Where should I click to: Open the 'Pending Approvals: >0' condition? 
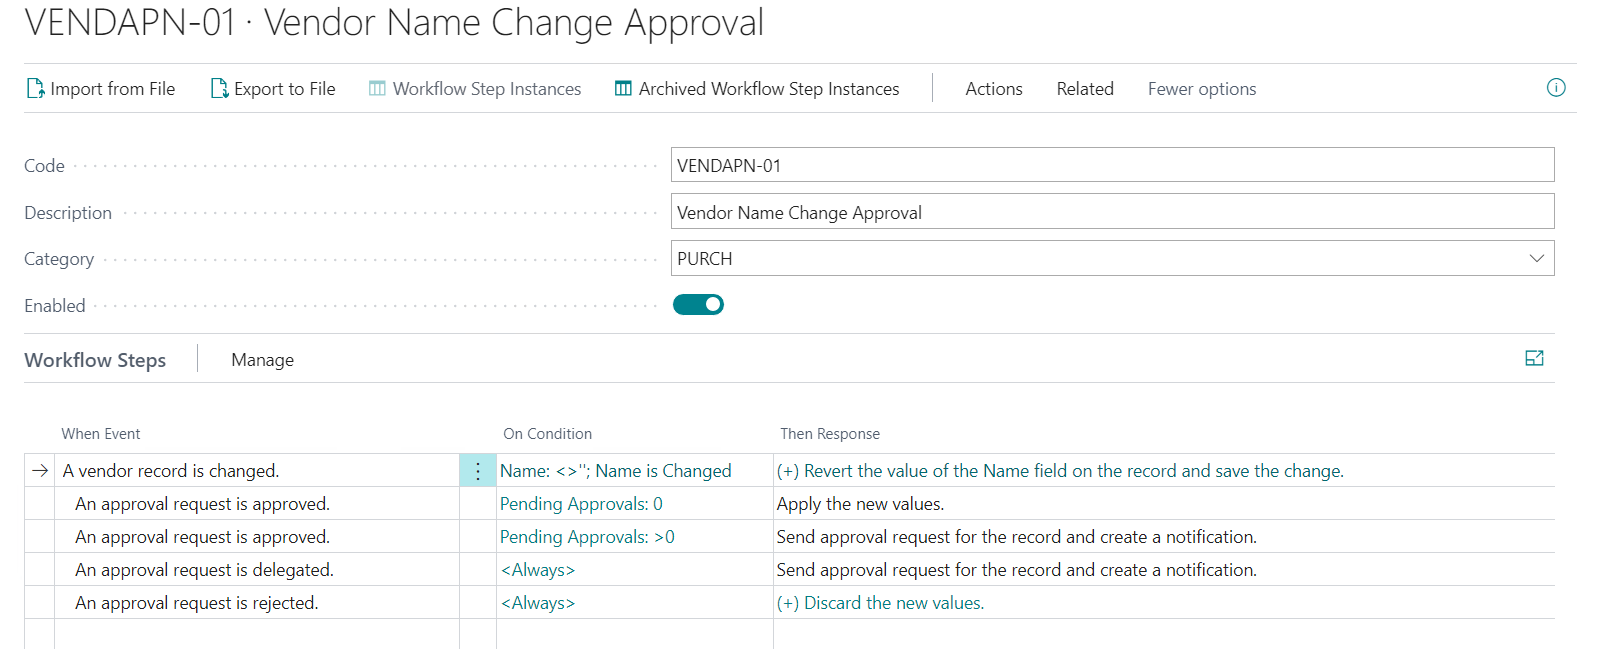pyautogui.click(x=587, y=537)
